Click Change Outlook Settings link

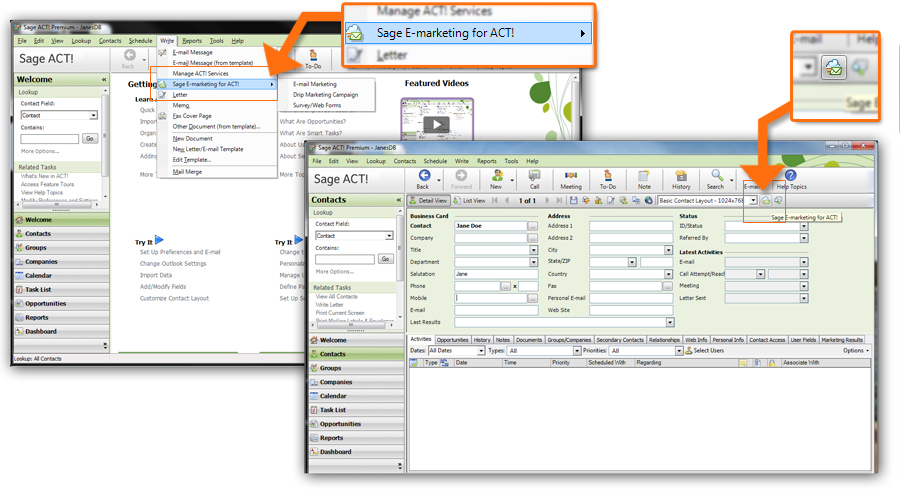tap(173, 264)
